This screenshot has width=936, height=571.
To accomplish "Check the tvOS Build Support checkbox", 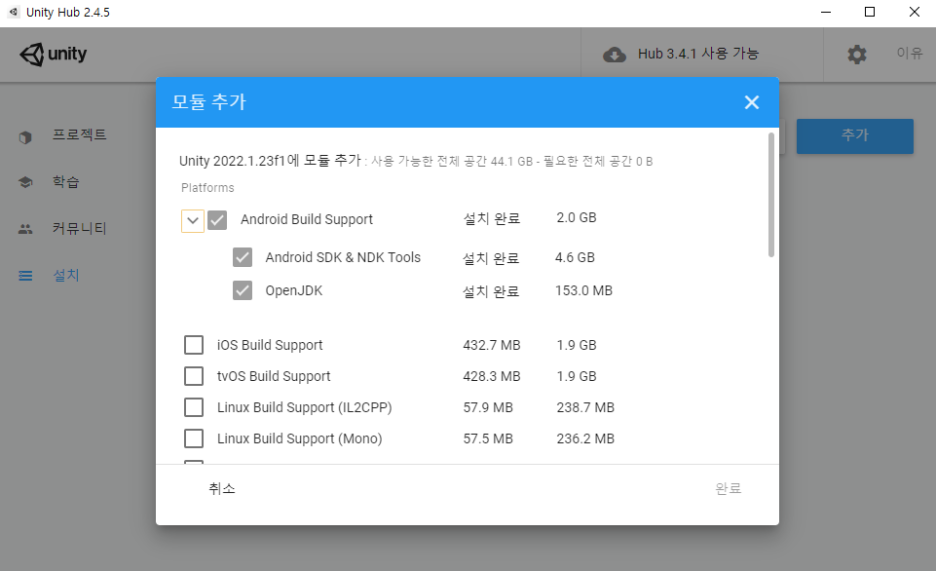I will pos(193,376).
